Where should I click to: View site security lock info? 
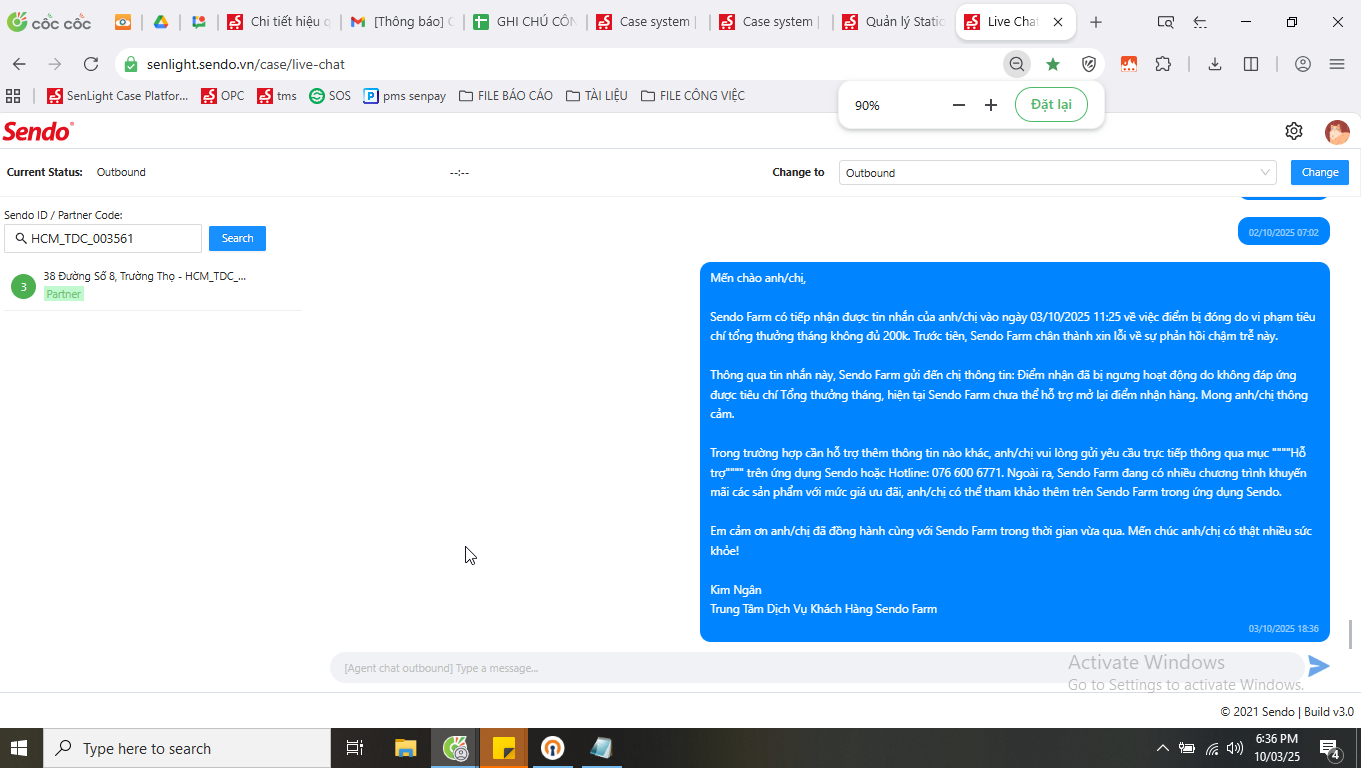pos(130,64)
